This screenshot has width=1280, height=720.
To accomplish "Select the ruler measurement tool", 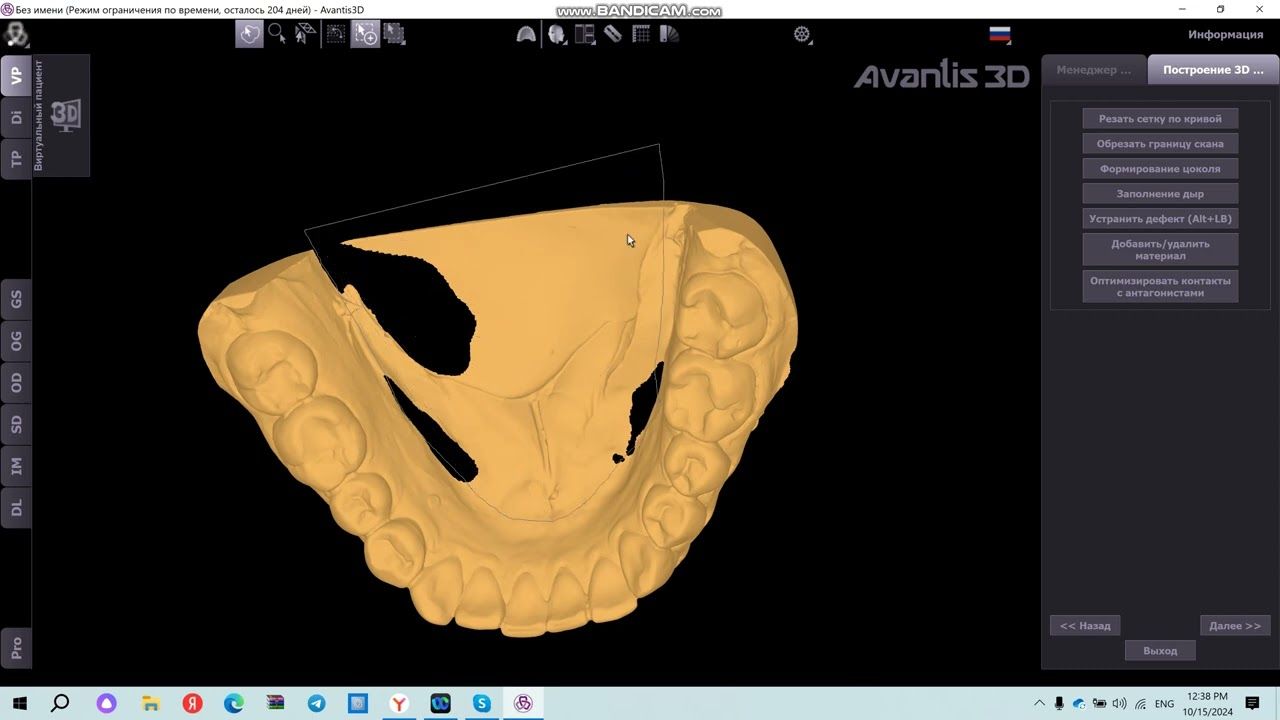I will click(613, 34).
